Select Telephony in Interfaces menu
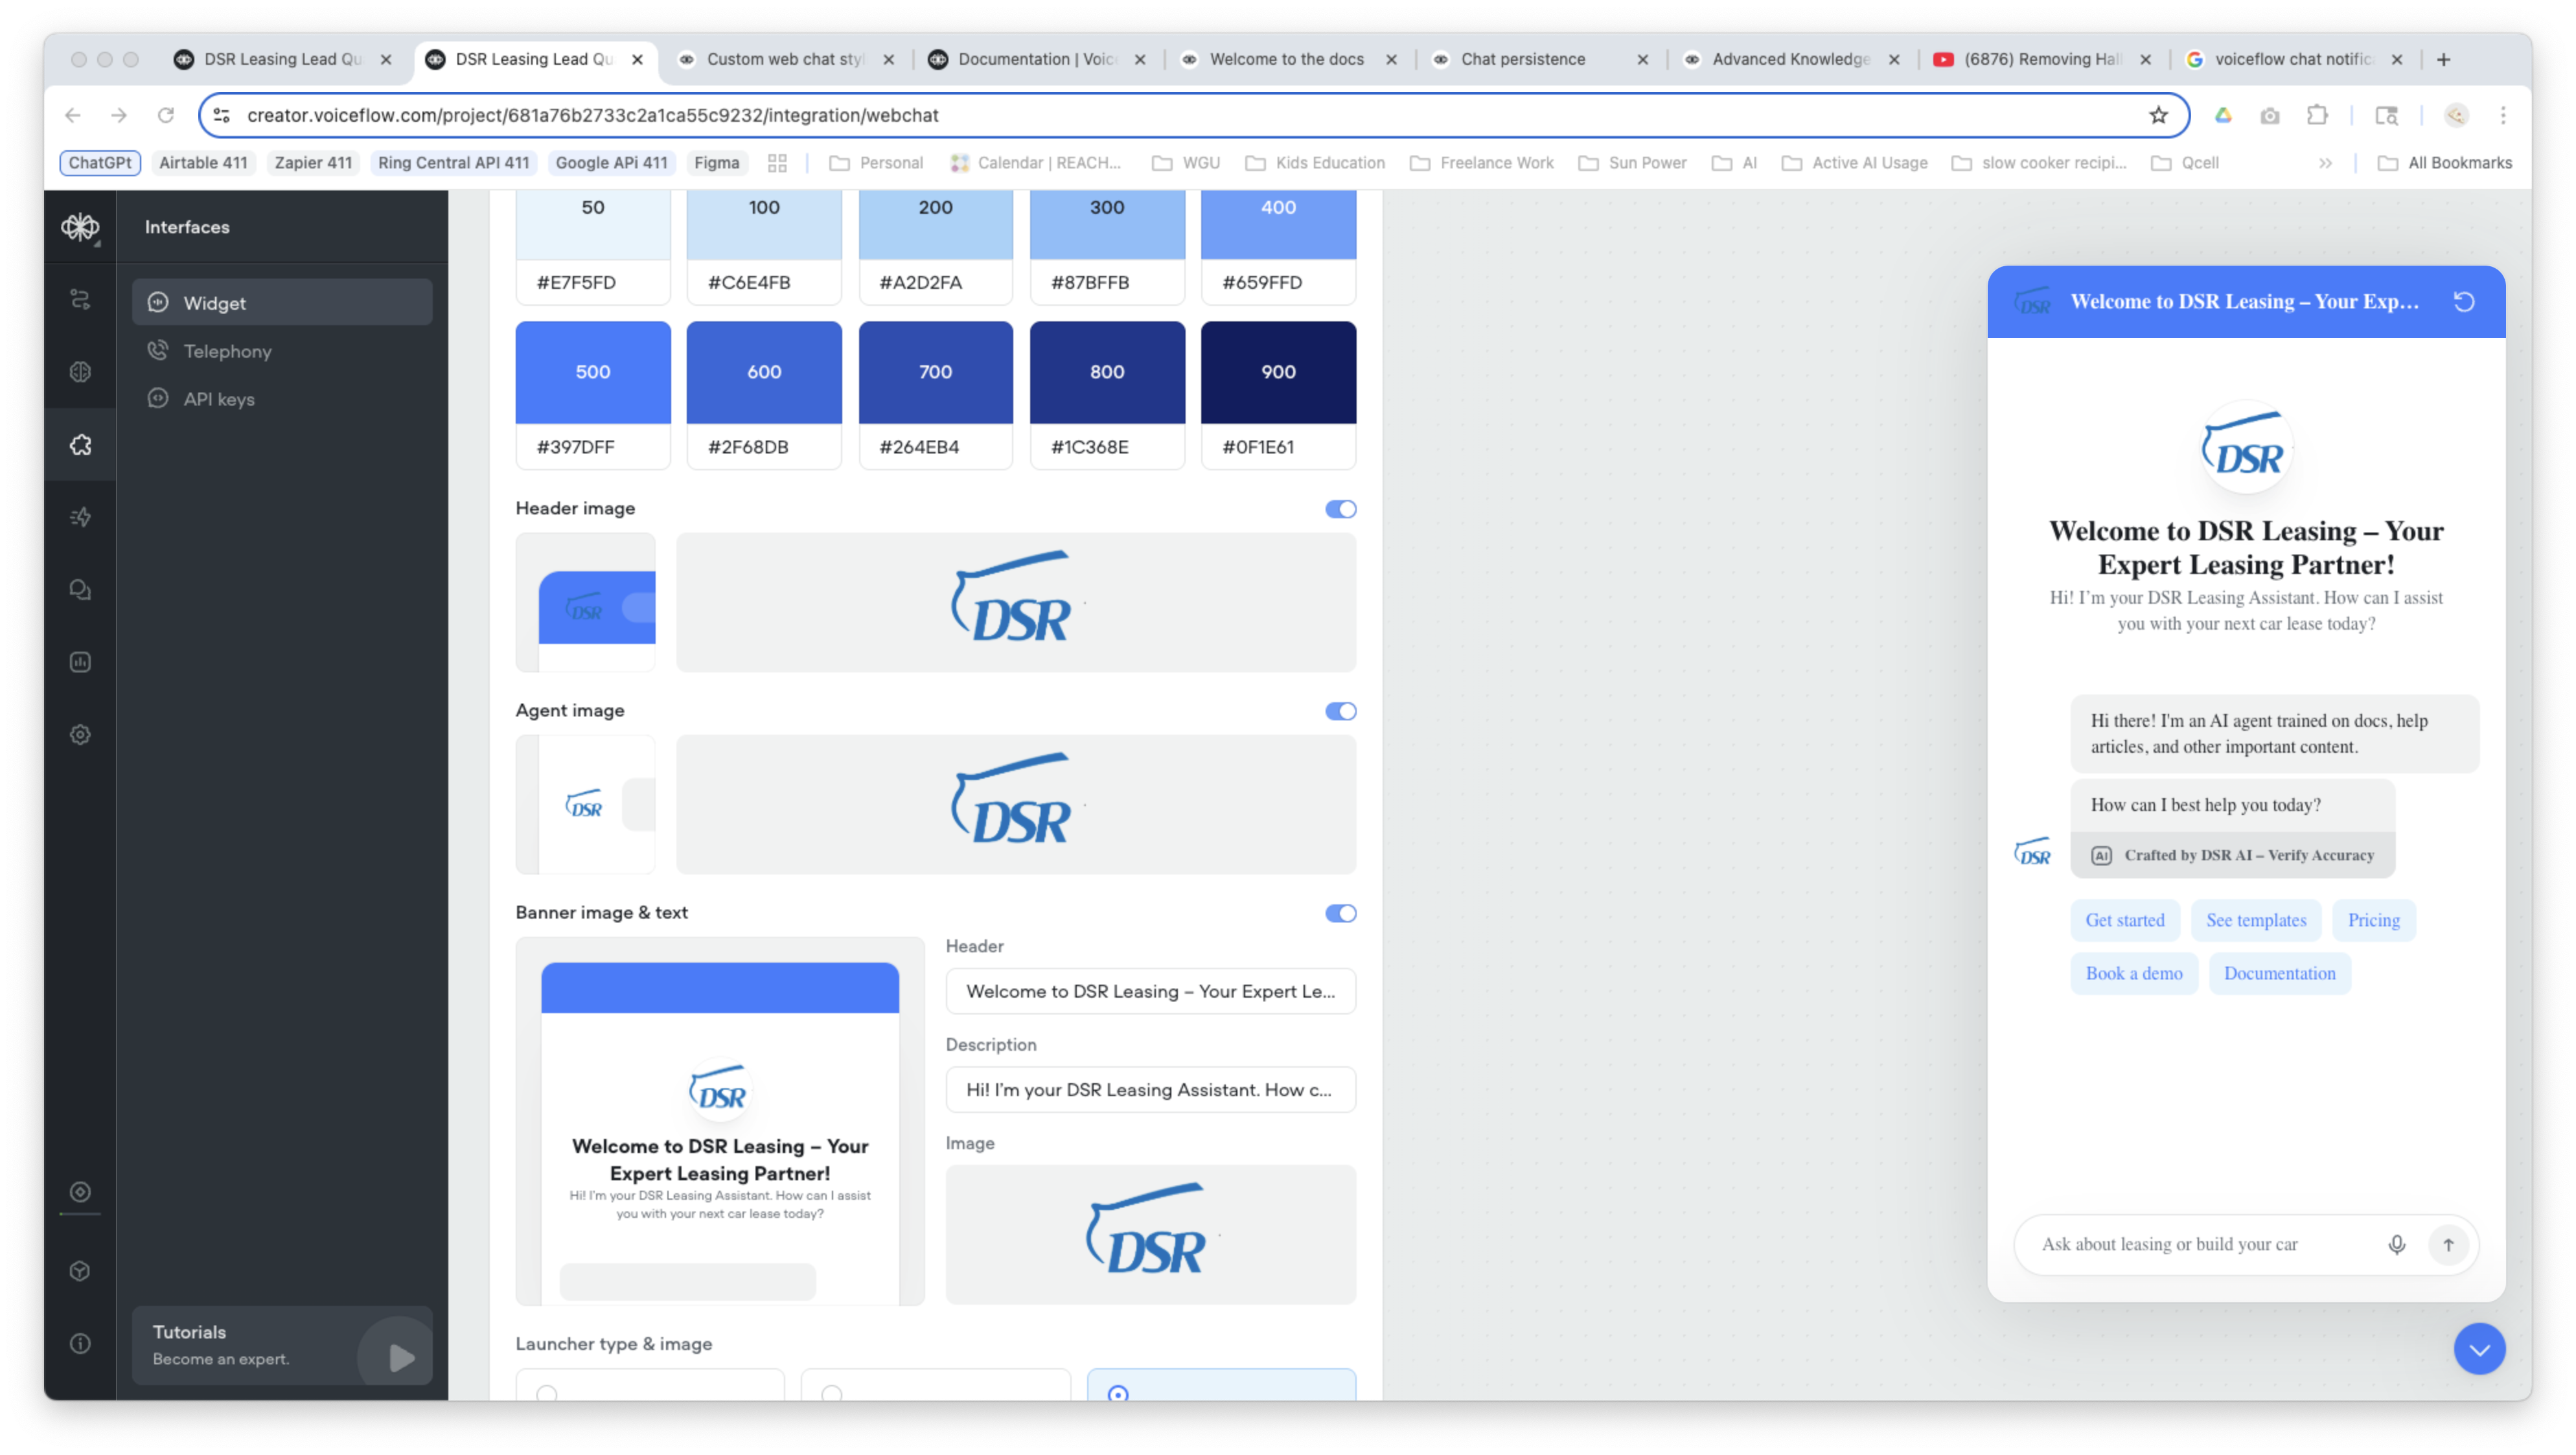Viewport: 2576px width, 1455px height. [x=282, y=350]
